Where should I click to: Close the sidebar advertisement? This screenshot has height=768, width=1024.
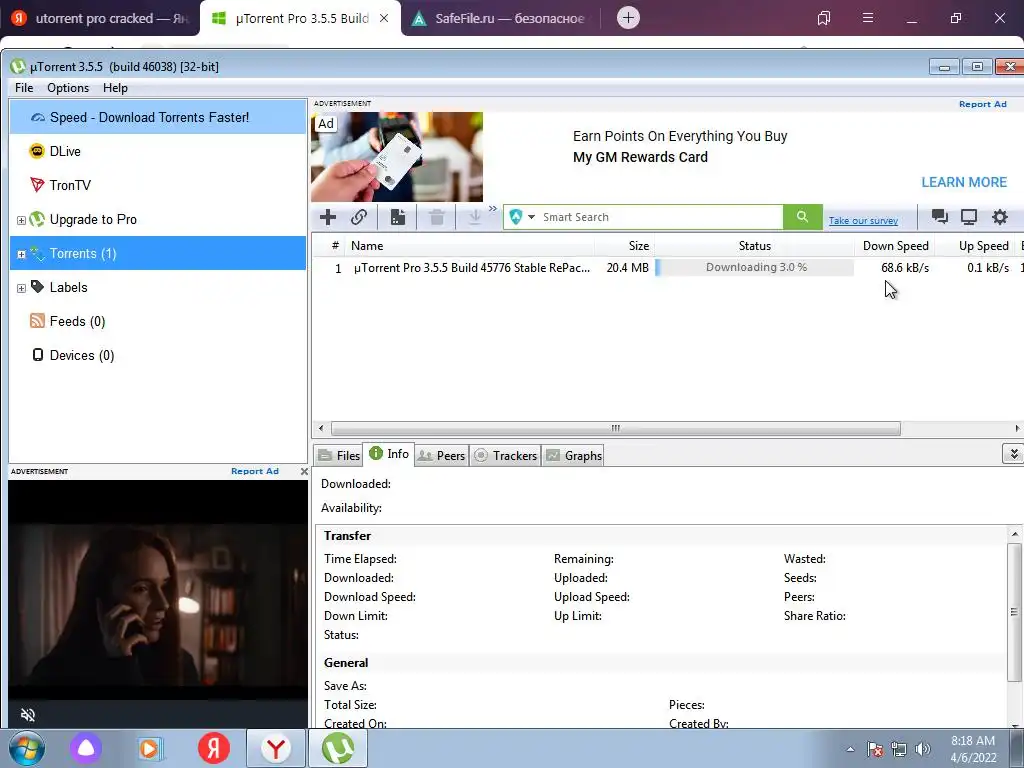click(x=304, y=471)
